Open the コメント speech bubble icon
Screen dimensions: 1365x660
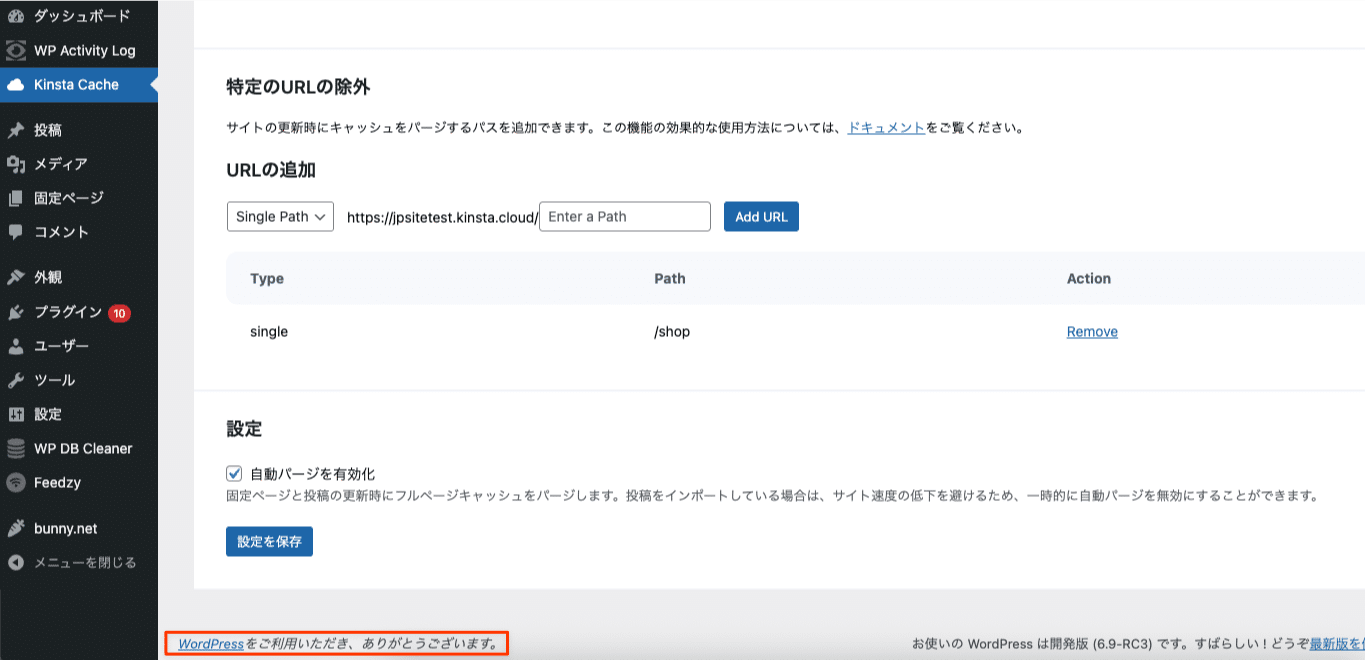(x=18, y=231)
